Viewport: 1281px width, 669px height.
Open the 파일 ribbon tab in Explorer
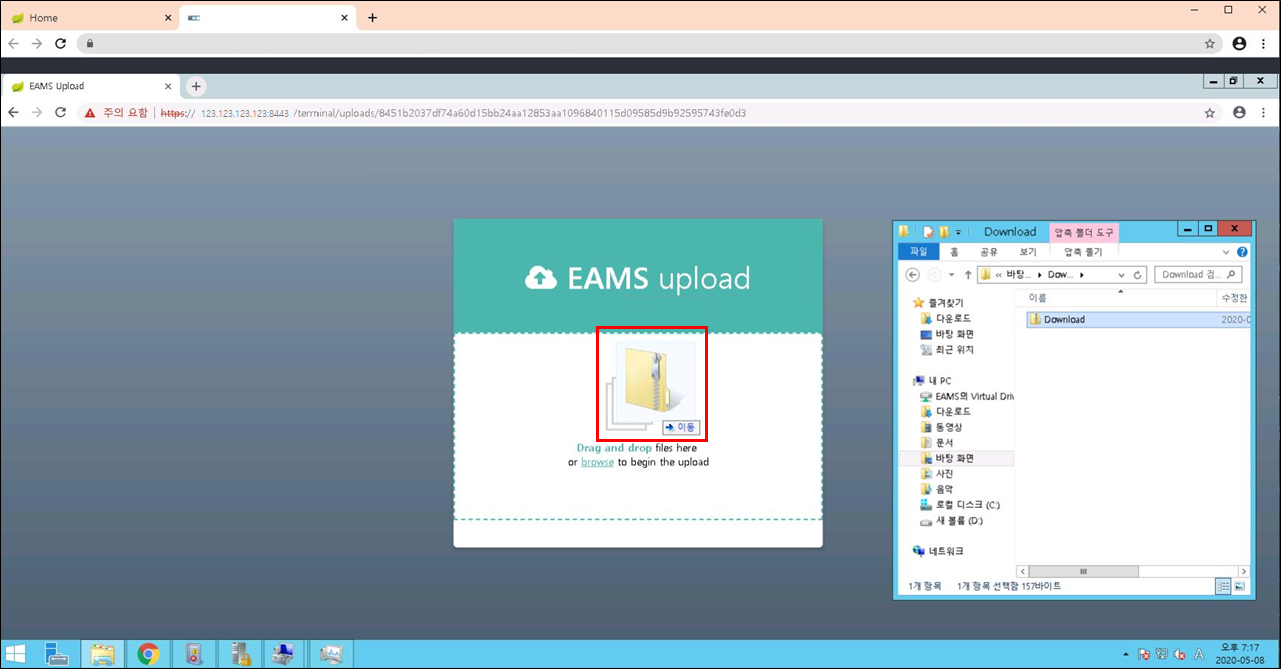pos(918,252)
